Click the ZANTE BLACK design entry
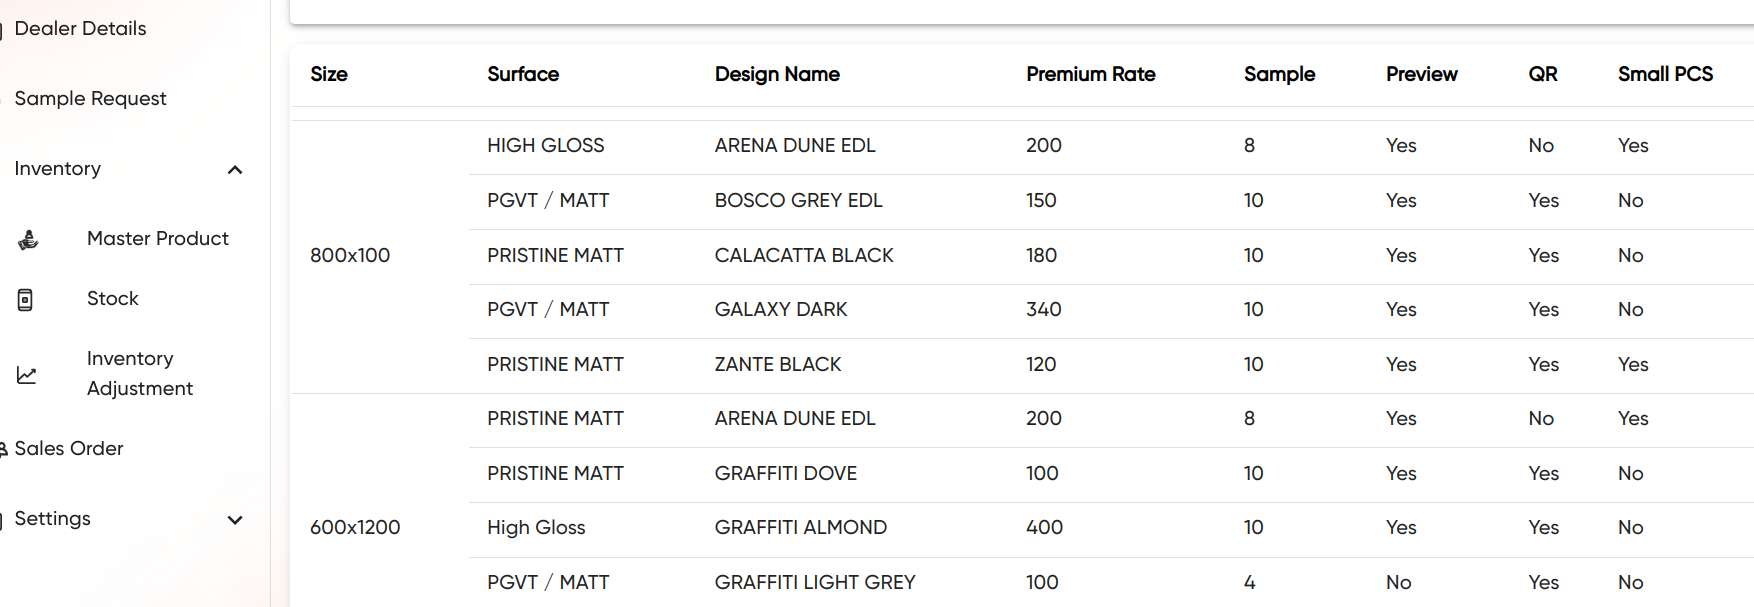This screenshot has width=1754, height=607. [777, 365]
